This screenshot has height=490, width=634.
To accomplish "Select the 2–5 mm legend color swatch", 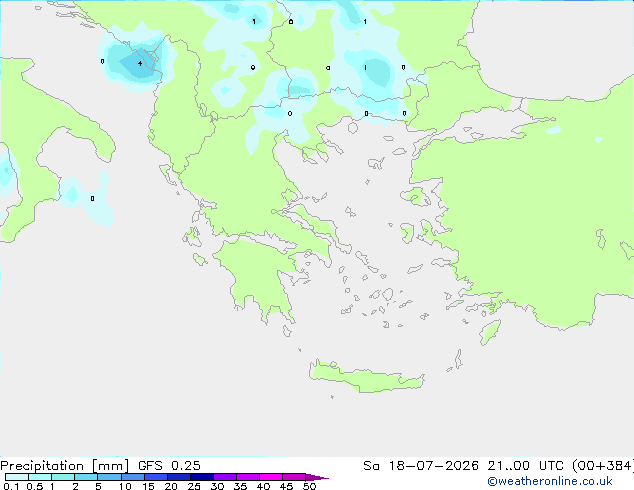I will coord(86,477).
